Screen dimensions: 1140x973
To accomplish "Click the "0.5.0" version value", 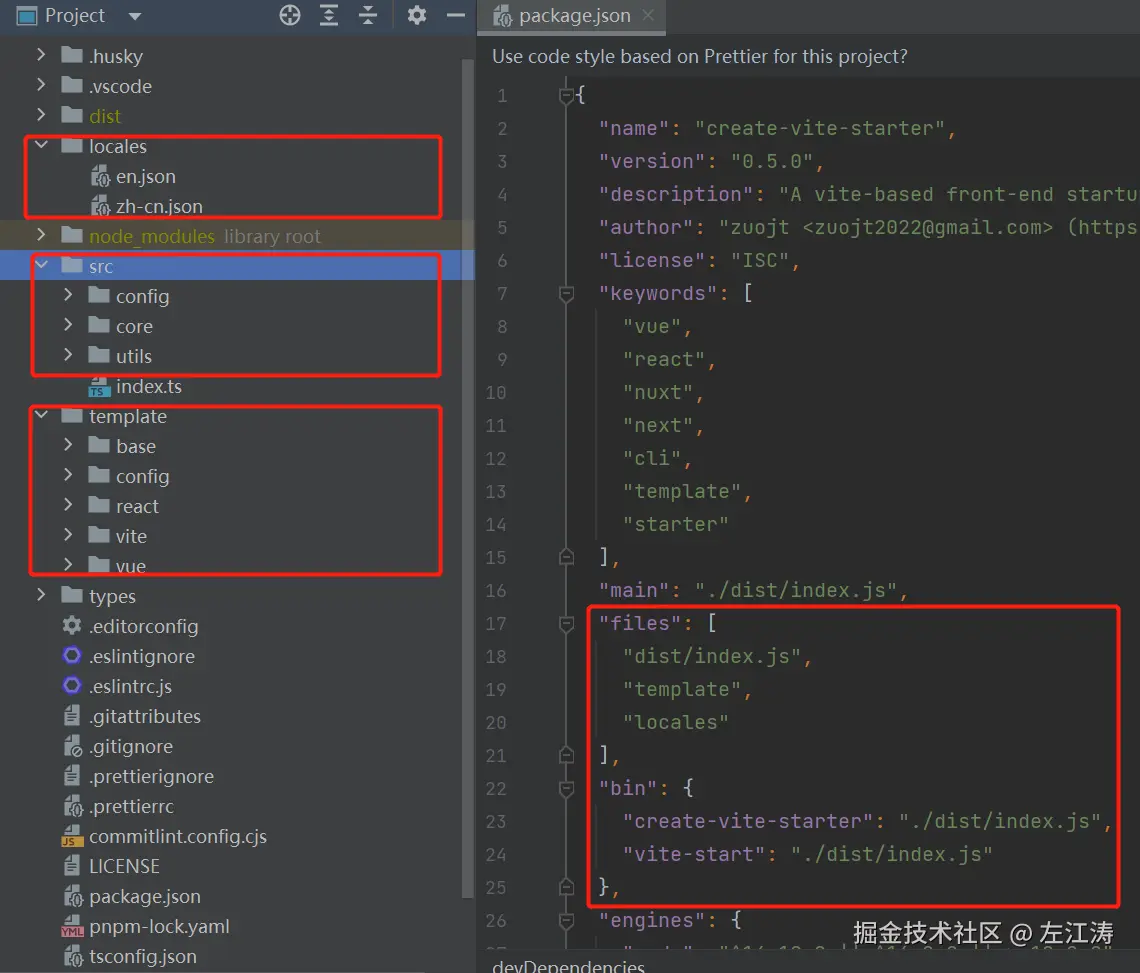I will pos(771,161).
